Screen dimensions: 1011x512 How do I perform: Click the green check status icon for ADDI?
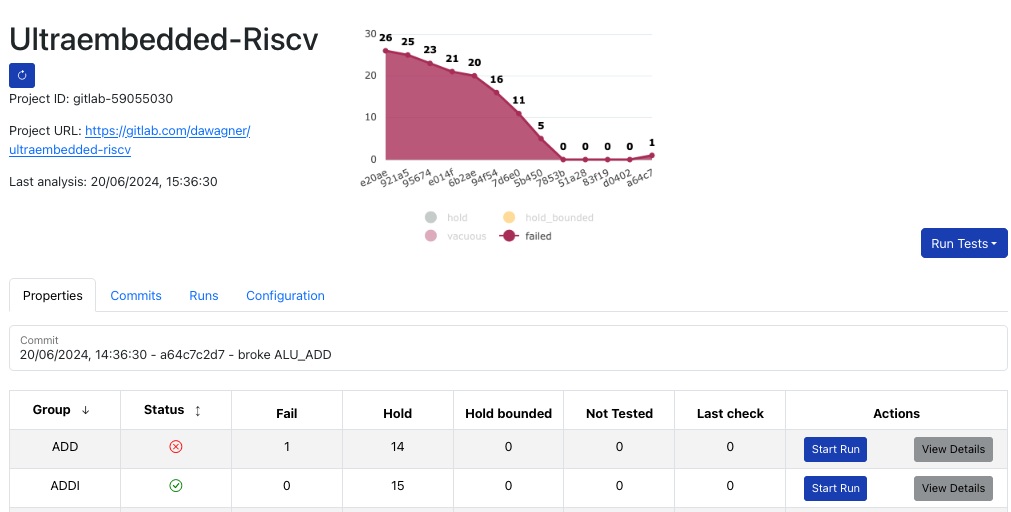point(176,486)
